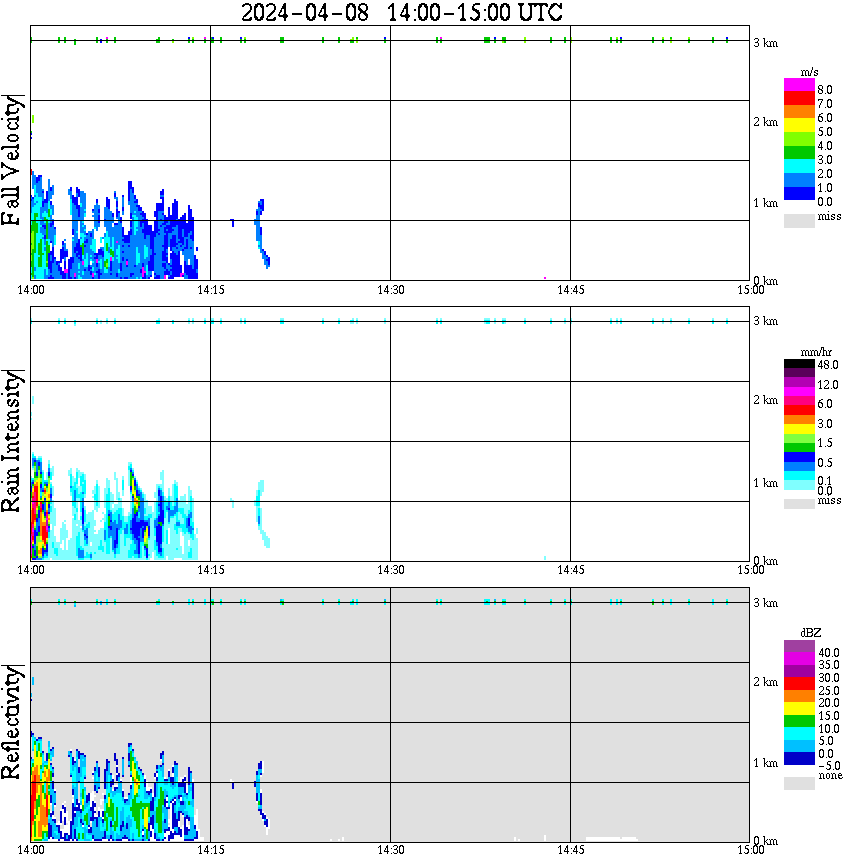Click the magenta 8.0 m/s velocity swatch
This screenshot has width=850, height=868.
pyautogui.click(x=799, y=85)
